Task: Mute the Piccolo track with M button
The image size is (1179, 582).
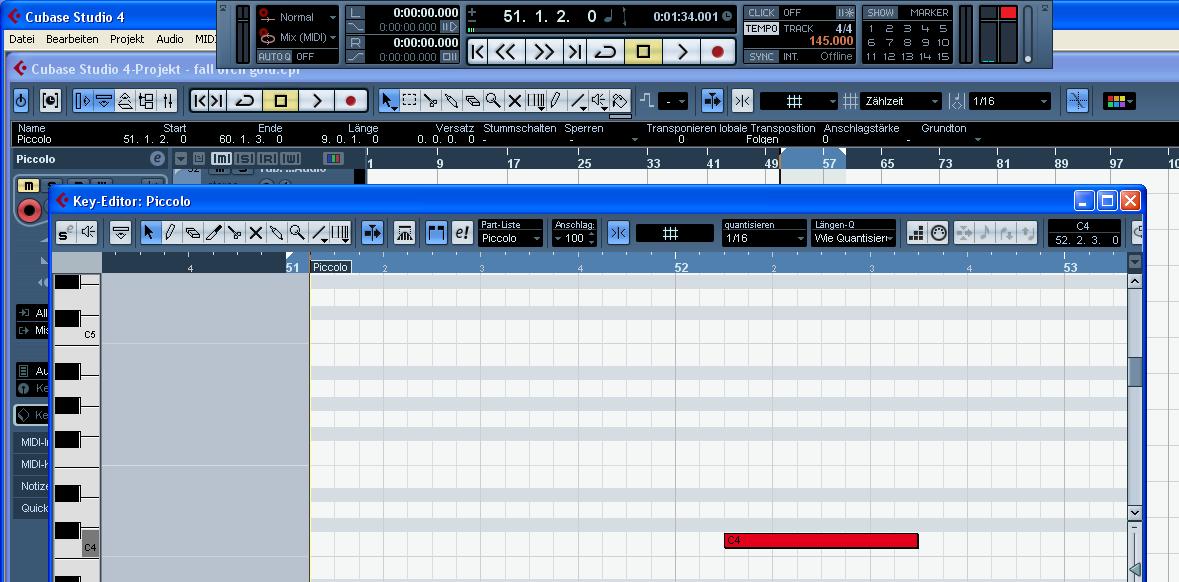Action: pyautogui.click(x=28, y=186)
